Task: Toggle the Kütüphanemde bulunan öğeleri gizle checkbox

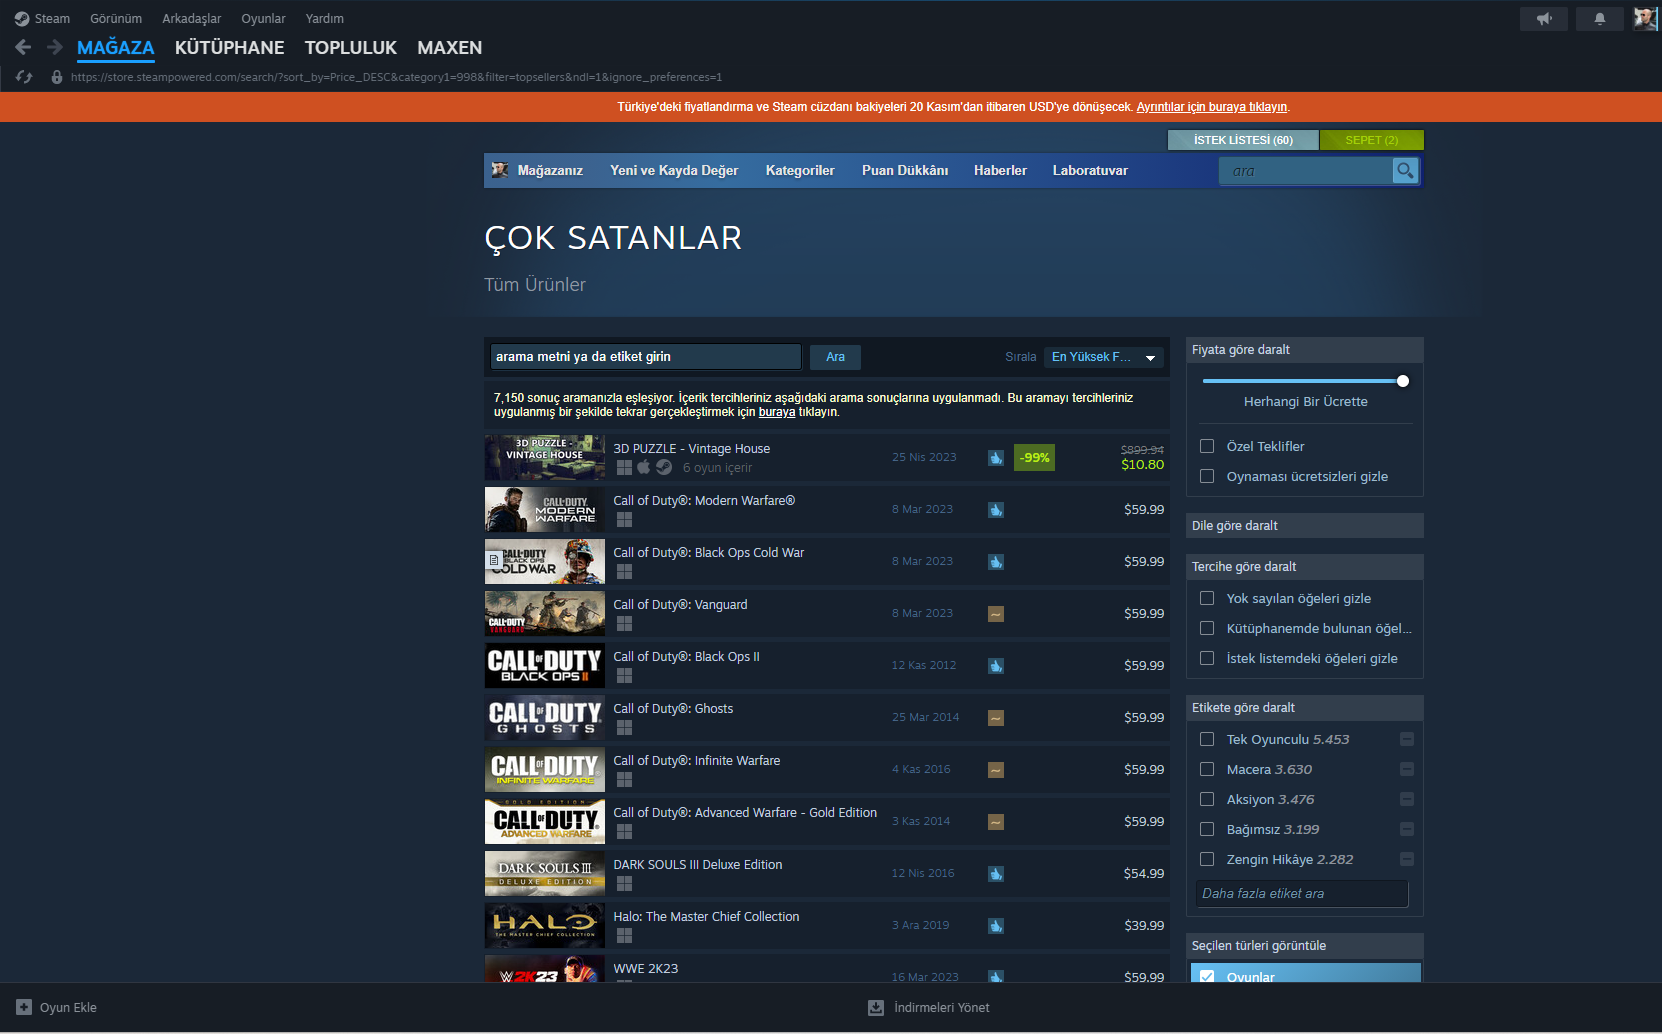Action: (1207, 628)
